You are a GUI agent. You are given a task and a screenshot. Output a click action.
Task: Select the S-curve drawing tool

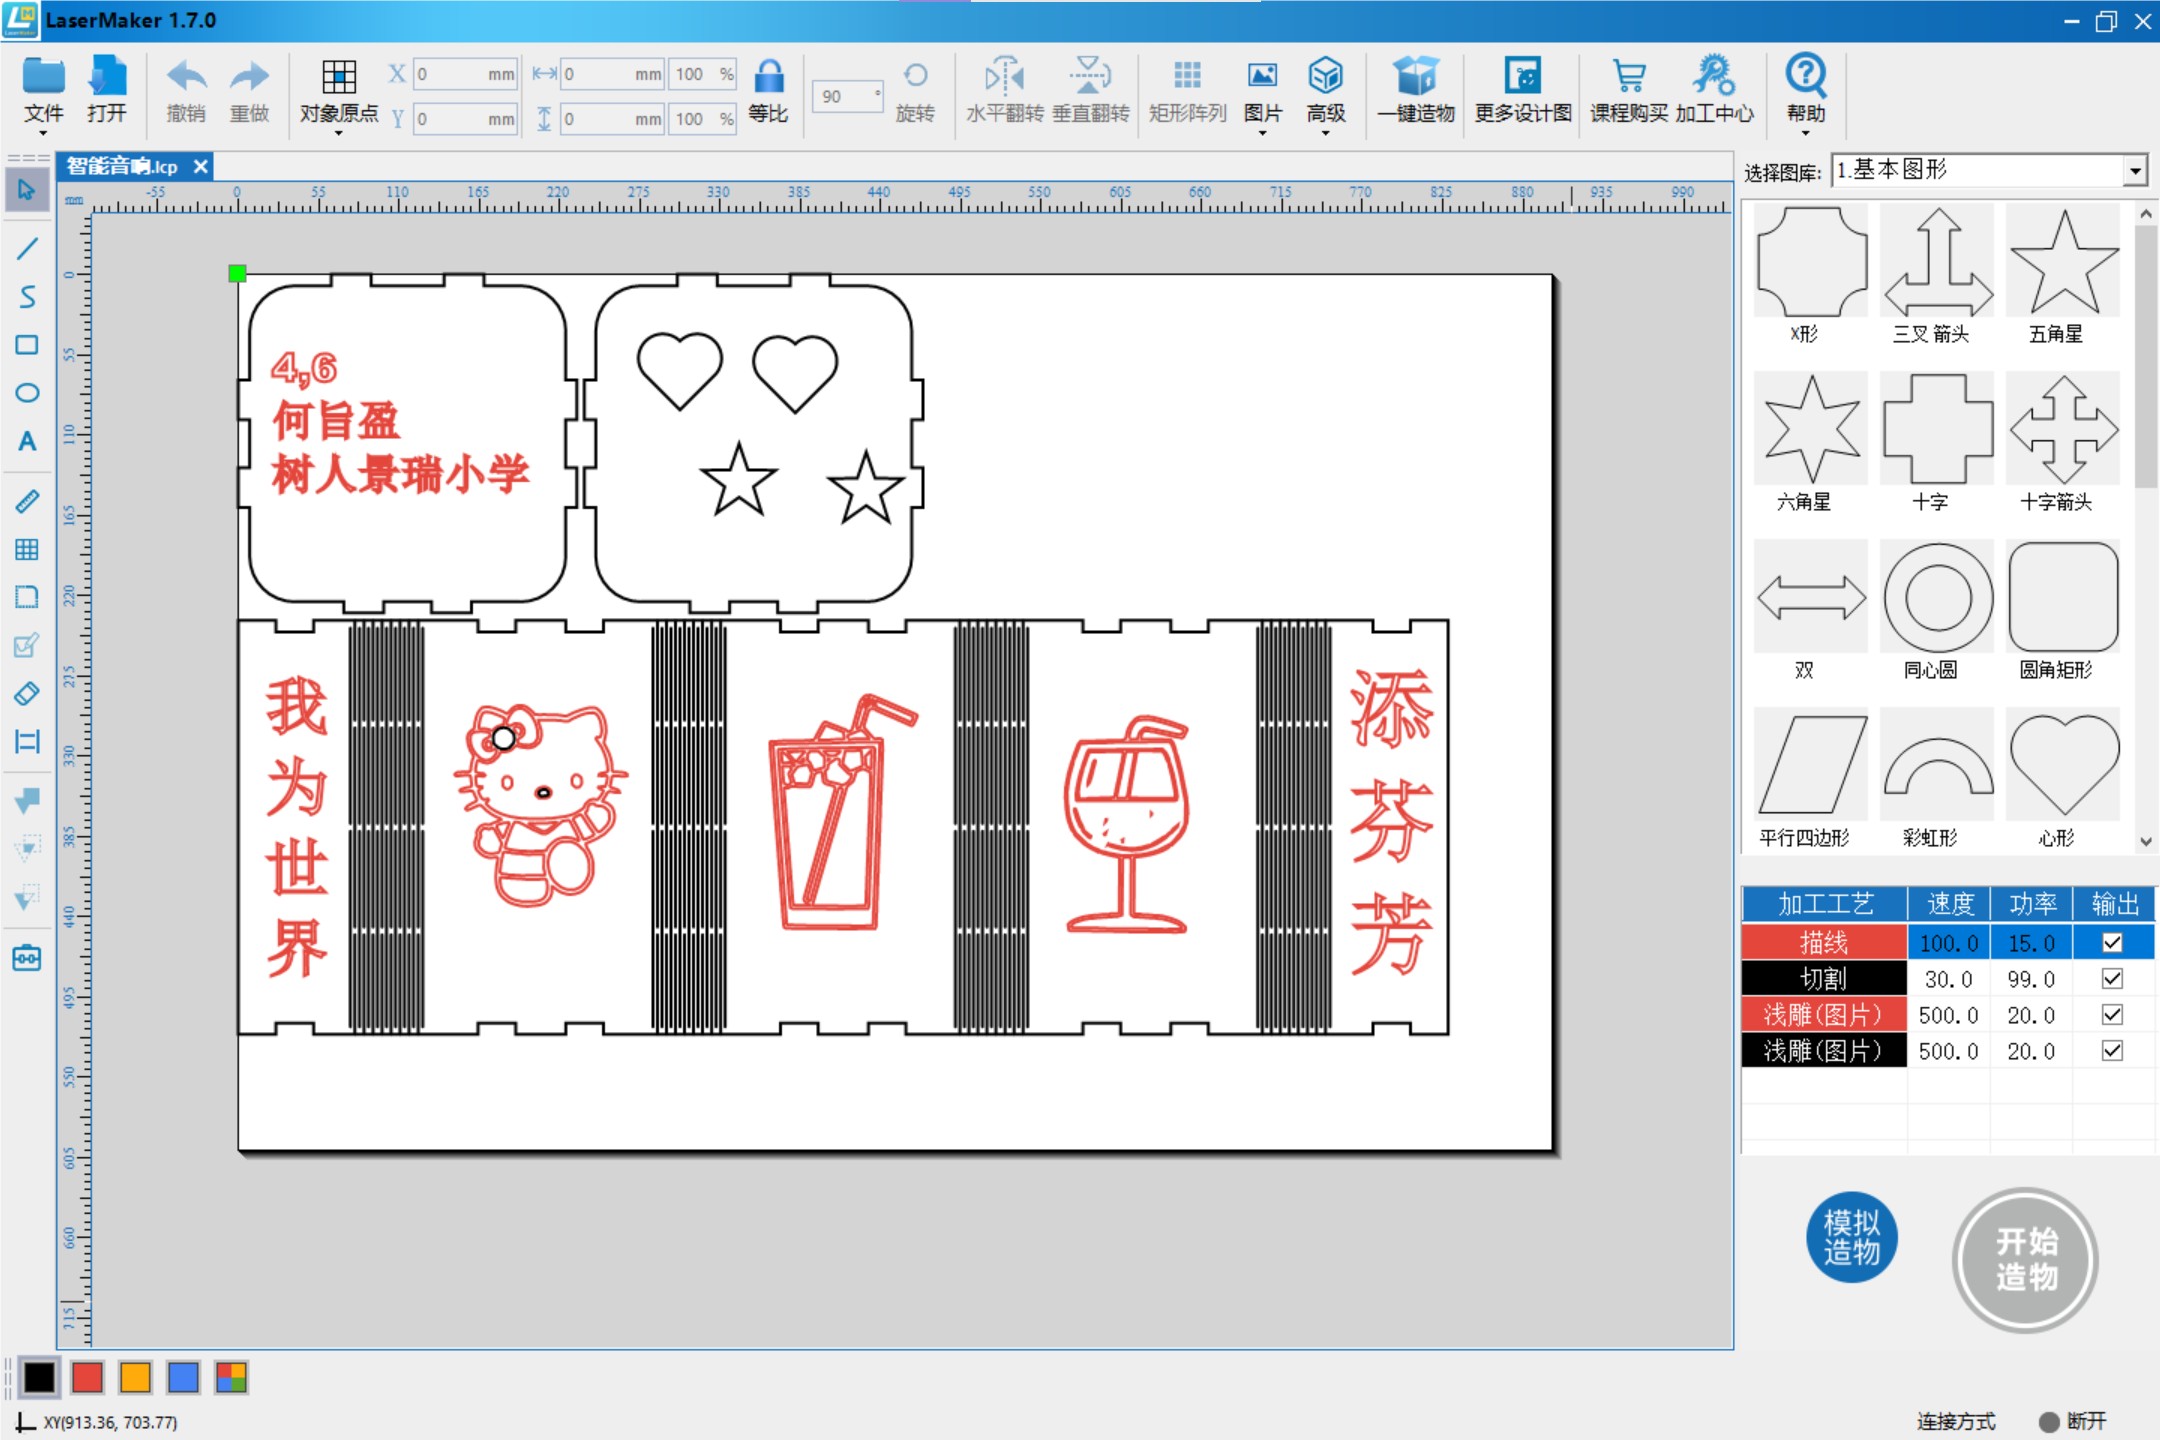27,297
